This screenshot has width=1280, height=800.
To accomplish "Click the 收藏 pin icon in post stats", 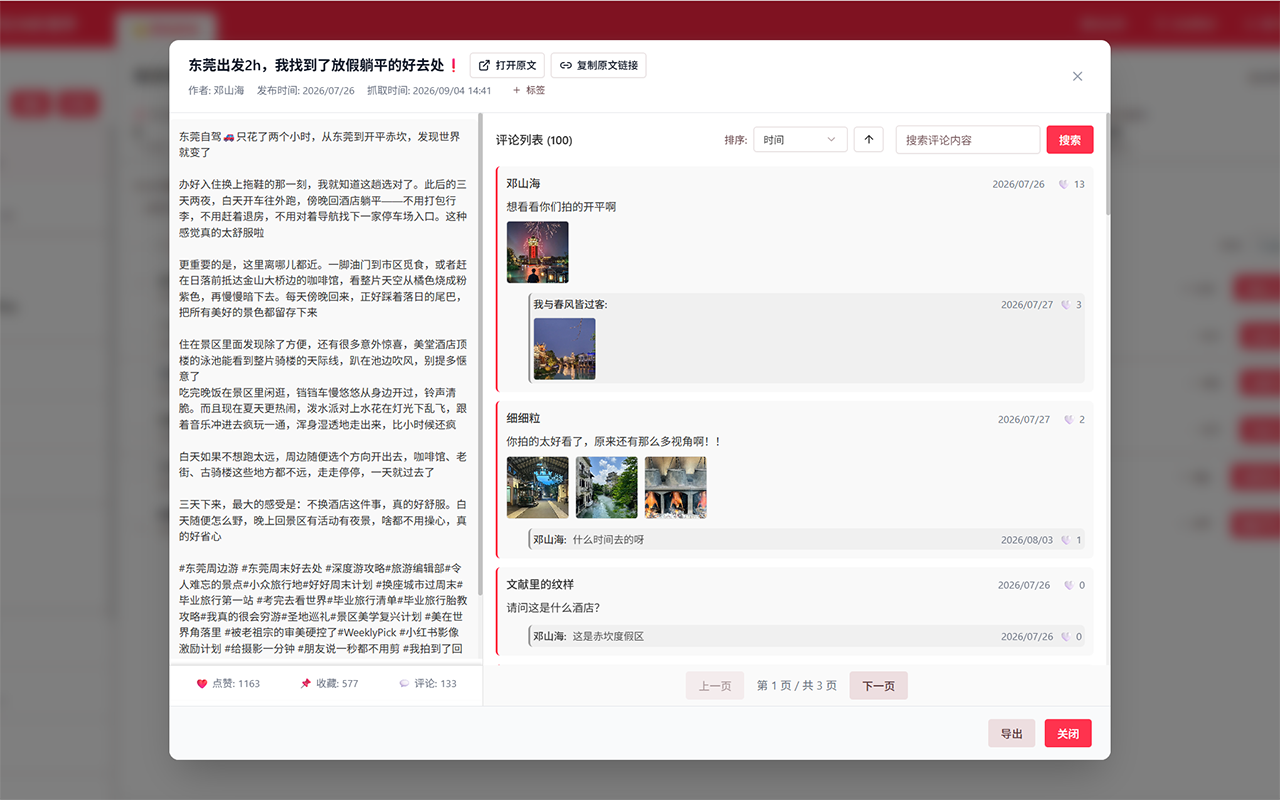I will pyautogui.click(x=306, y=684).
